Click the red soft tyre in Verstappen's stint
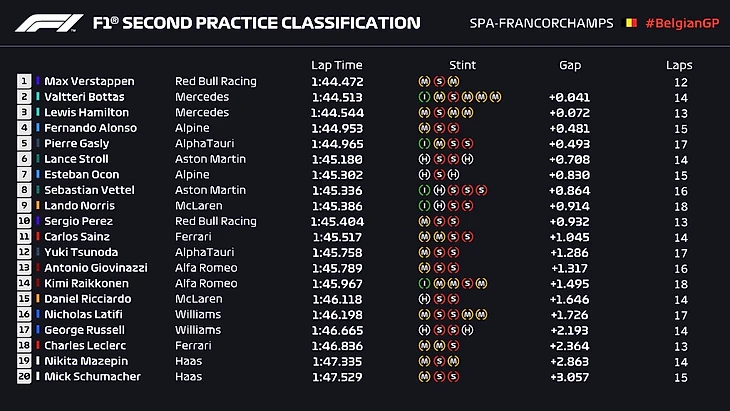Image resolution: width=730 pixels, height=411 pixels. point(439,81)
